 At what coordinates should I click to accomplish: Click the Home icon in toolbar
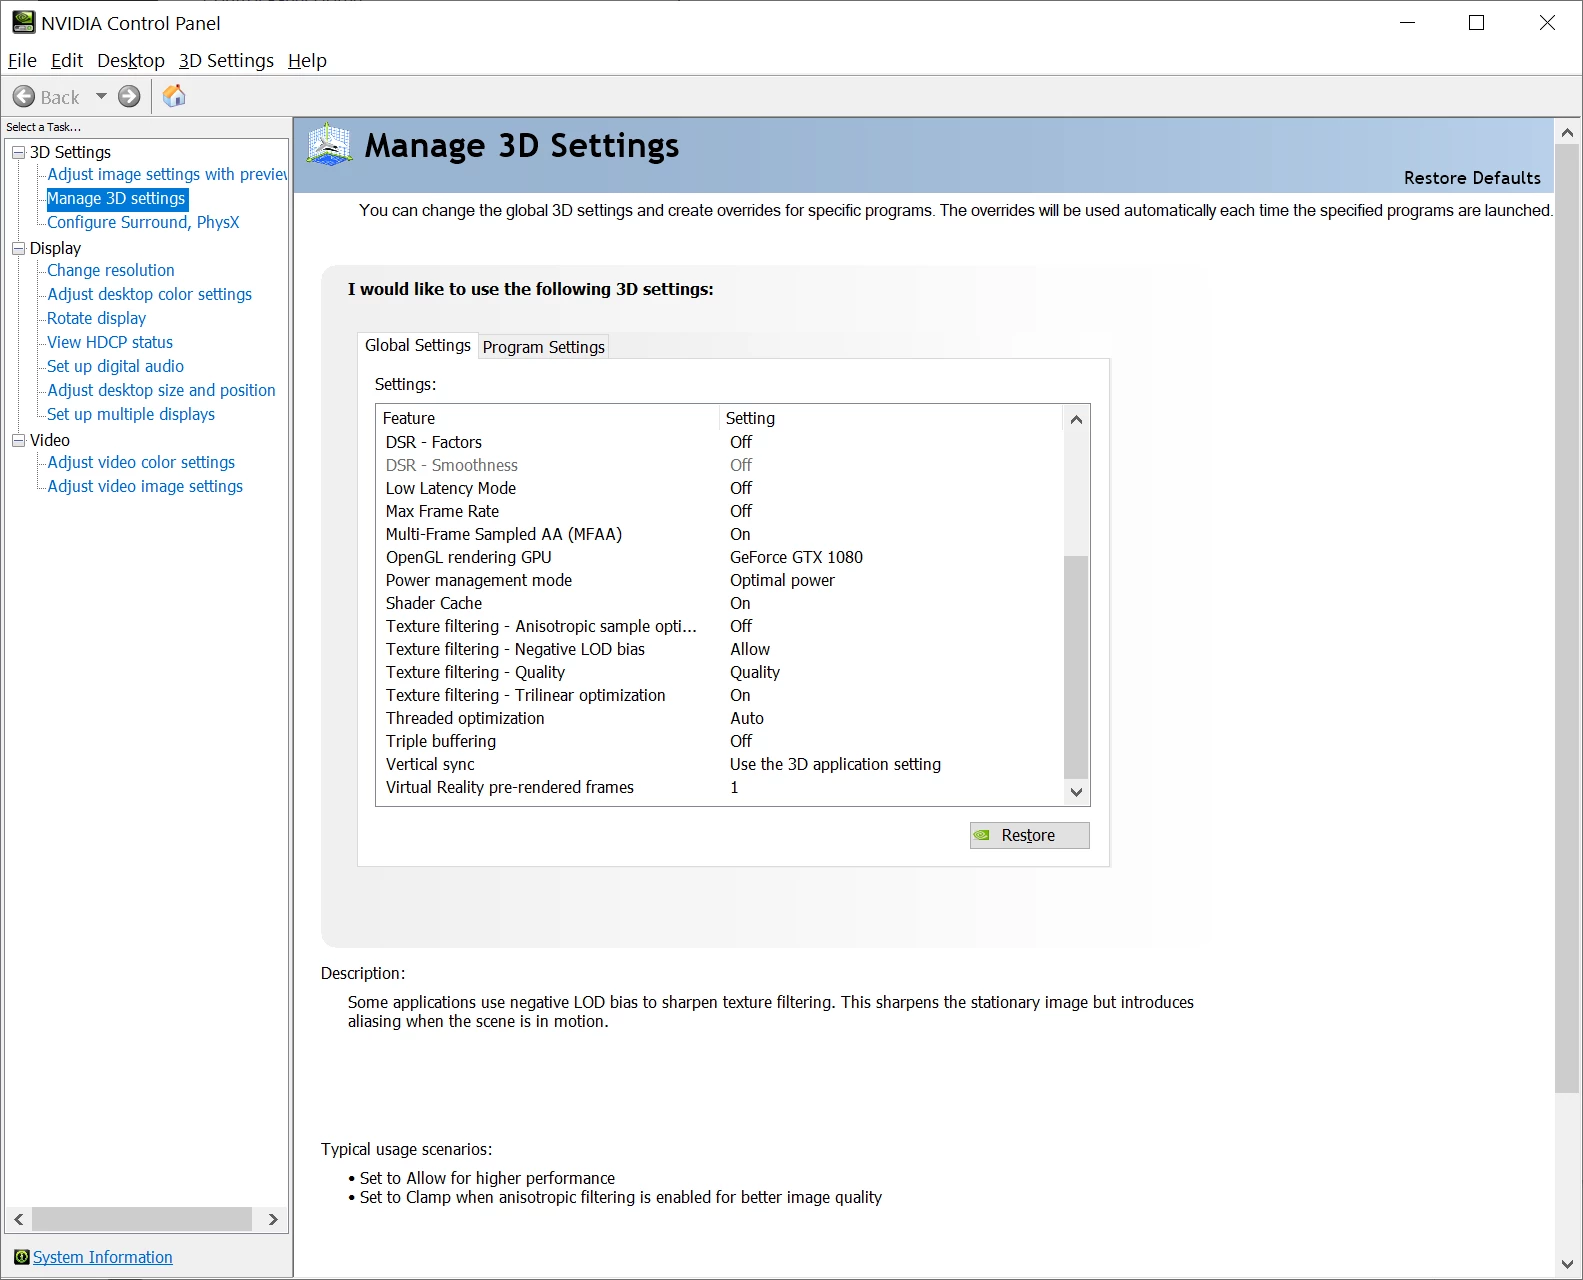(x=174, y=96)
